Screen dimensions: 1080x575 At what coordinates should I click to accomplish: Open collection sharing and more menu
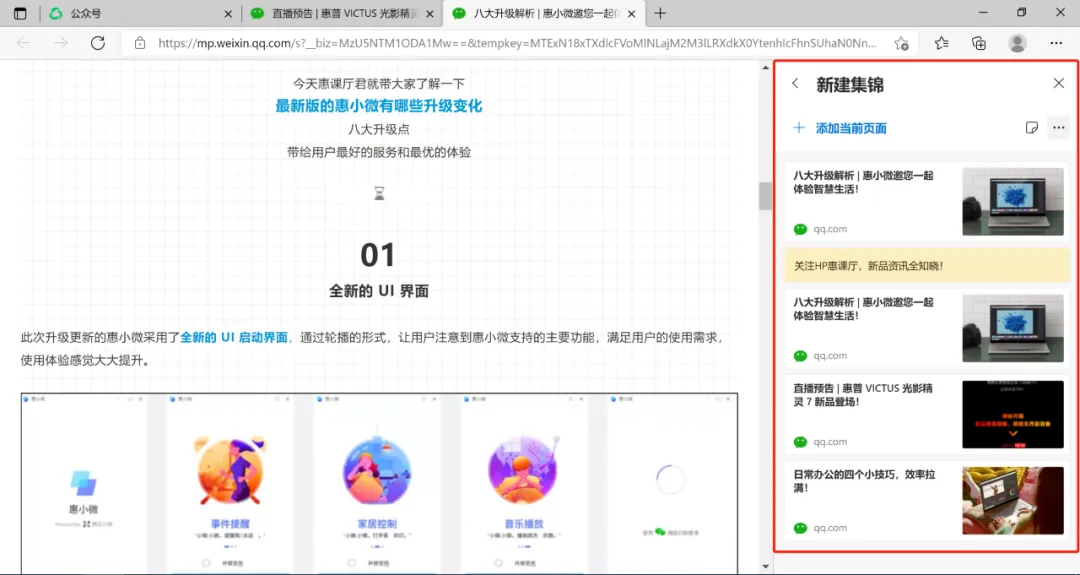(1059, 127)
